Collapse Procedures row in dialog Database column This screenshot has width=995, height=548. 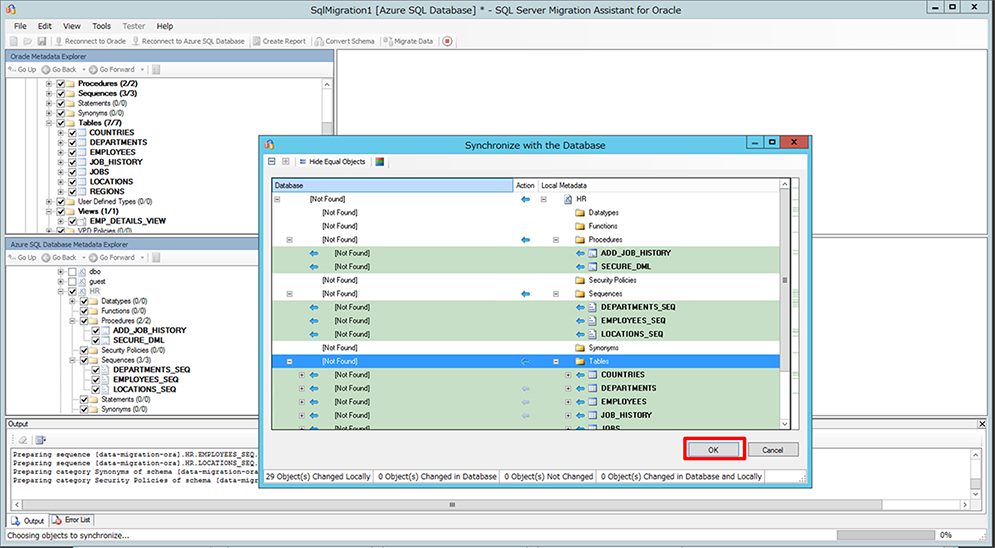(289, 240)
